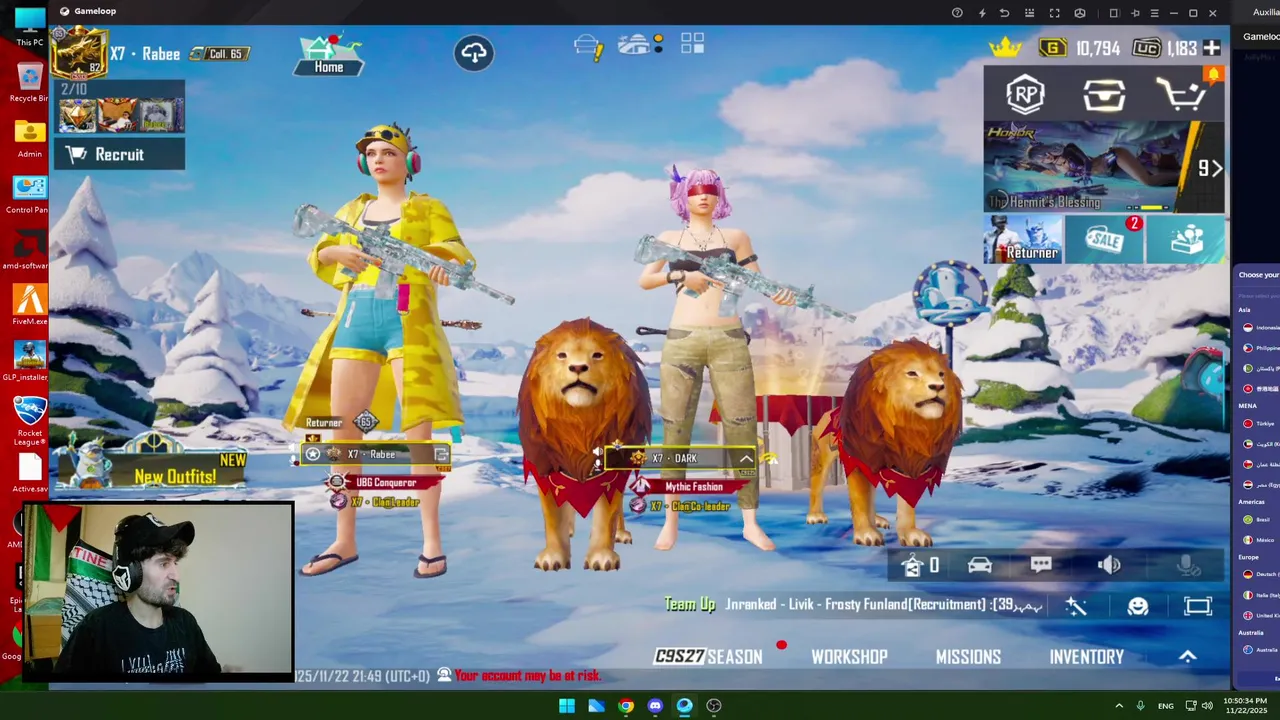Open the Gameloop keymapping keyboard icon
The height and width of the screenshot is (720, 1280).
1030,13
